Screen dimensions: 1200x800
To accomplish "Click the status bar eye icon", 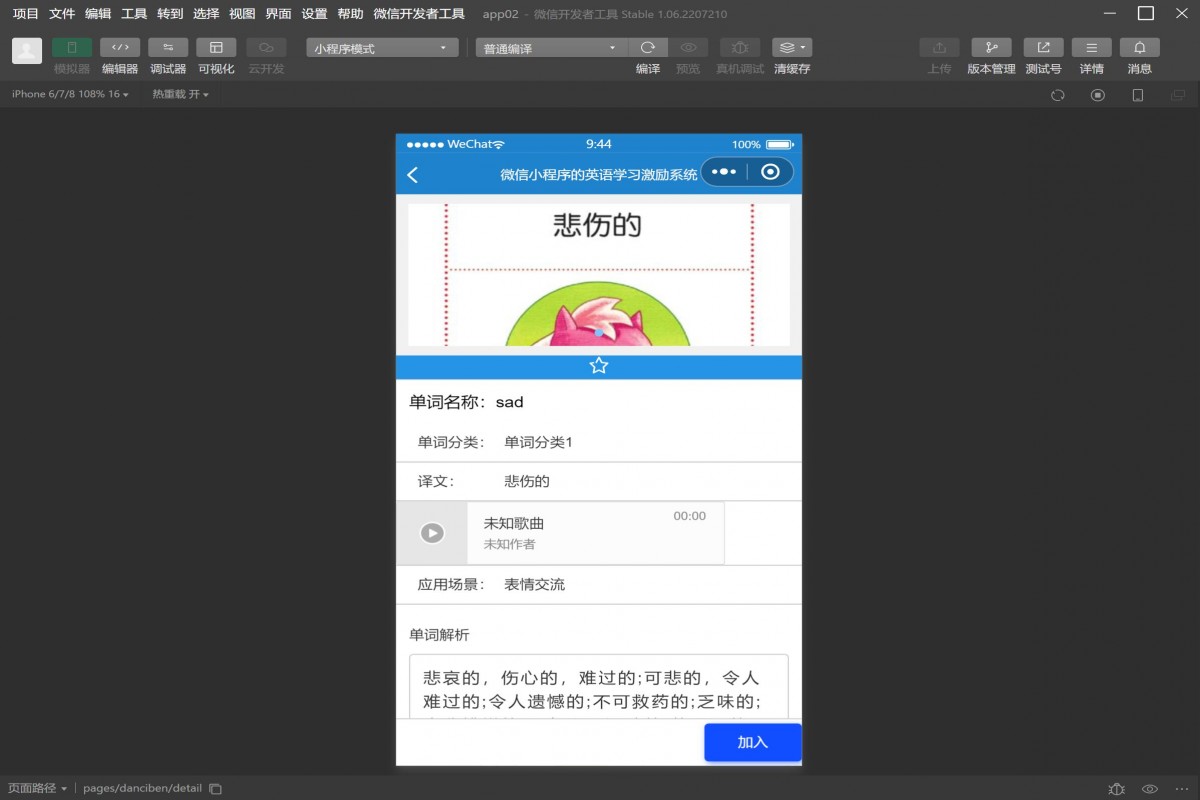I will (x=1150, y=788).
